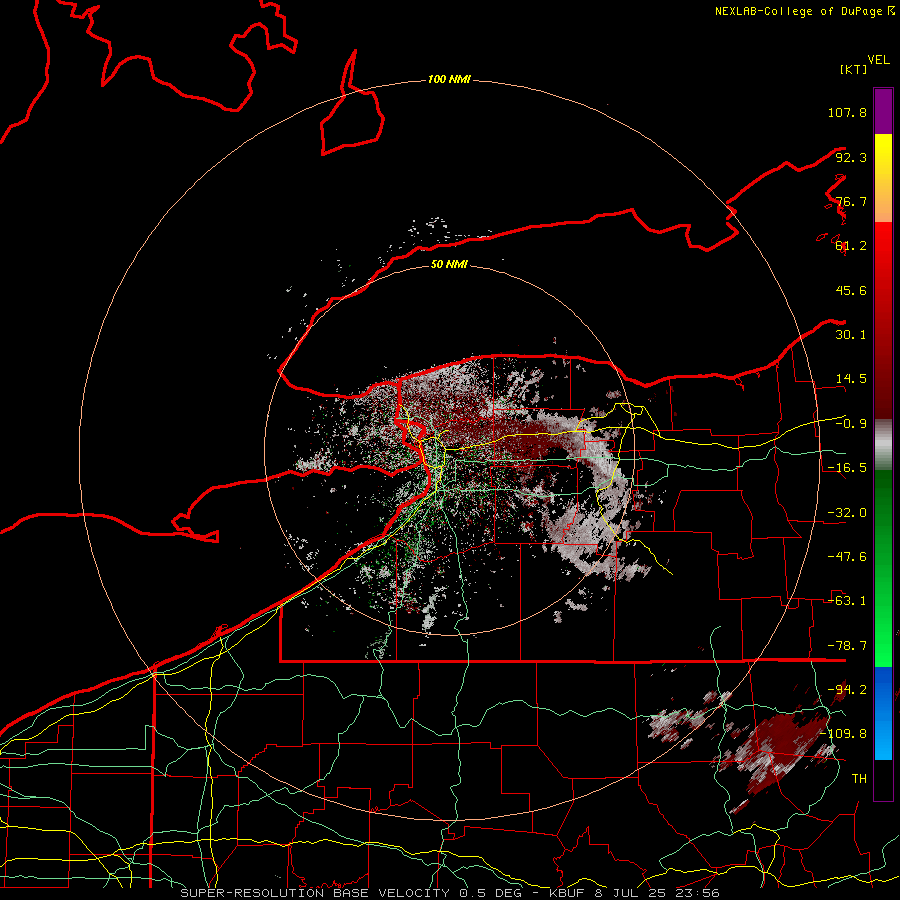The height and width of the screenshot is (900, 900).
Task: Click the VEL legend title
Action: coord(878,60)
